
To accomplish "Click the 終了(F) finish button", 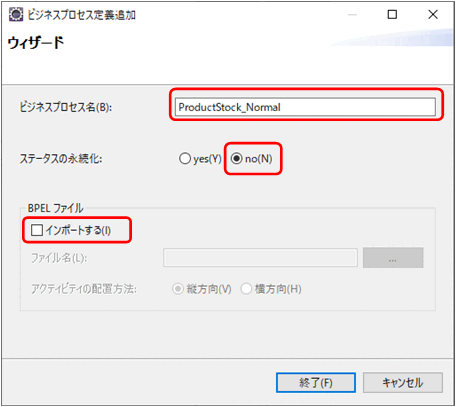I will click(316, 383).
